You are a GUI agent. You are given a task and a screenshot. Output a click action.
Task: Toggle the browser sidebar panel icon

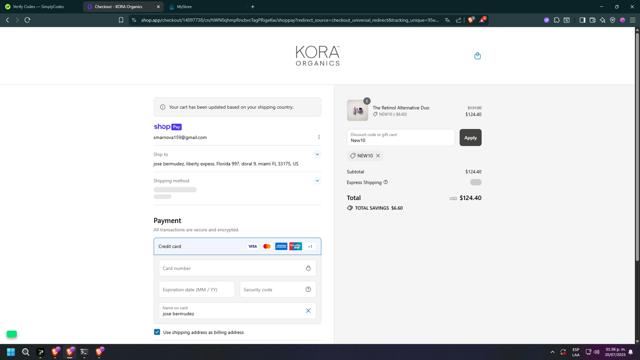[x=582, y=20]
